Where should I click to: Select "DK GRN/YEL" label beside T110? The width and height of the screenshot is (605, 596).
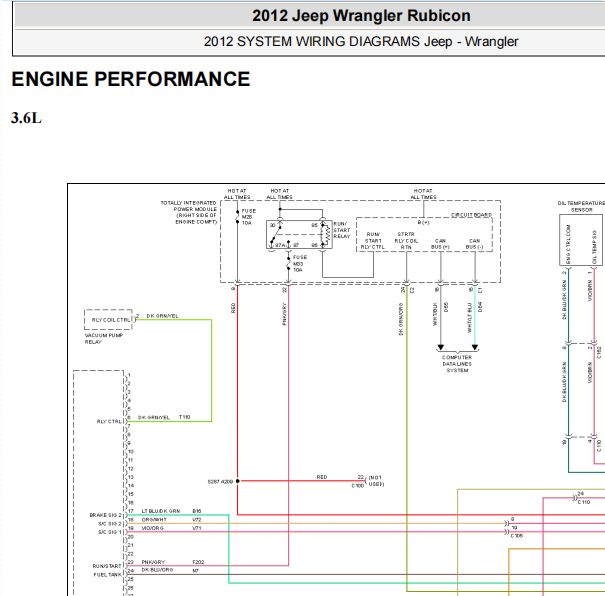click(154, 417)
